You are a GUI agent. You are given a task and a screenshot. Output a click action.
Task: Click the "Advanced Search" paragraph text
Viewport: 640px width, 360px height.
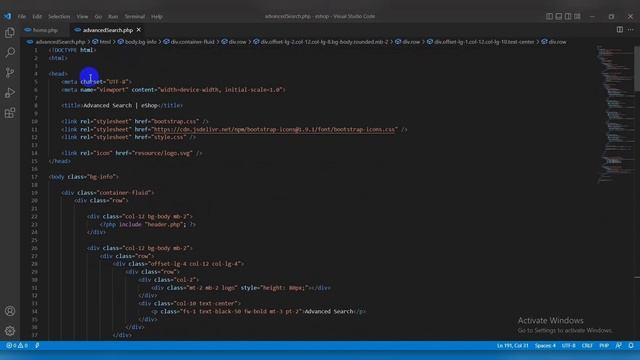pos(329,311)
